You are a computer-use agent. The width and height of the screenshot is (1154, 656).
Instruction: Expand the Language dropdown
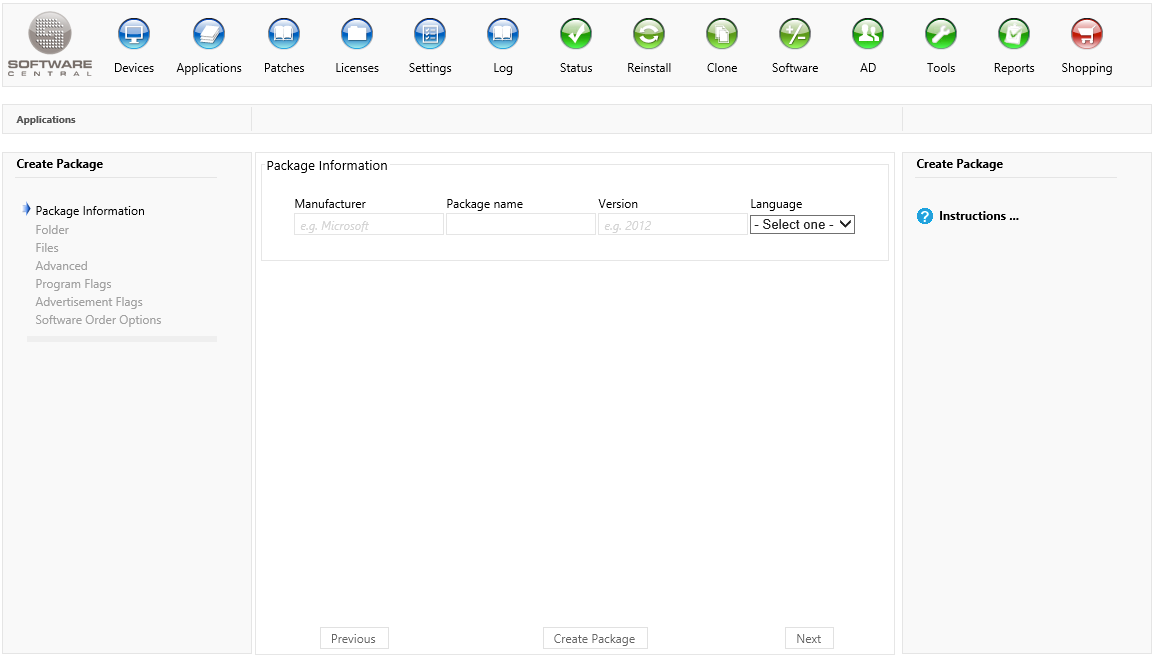802,225
